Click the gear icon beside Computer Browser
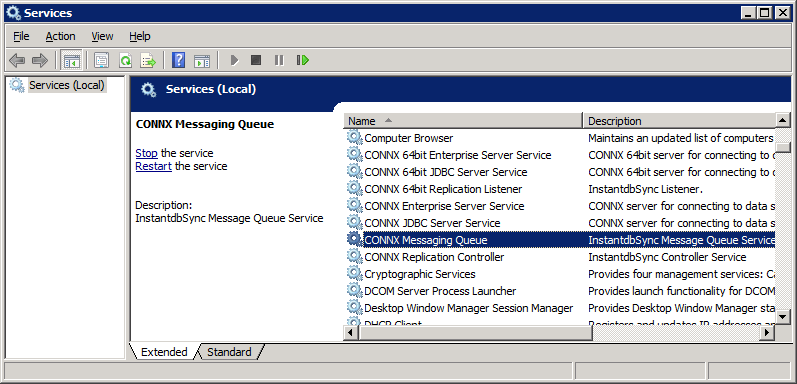Screen dimensions: 797x384 tap(354, 137)
